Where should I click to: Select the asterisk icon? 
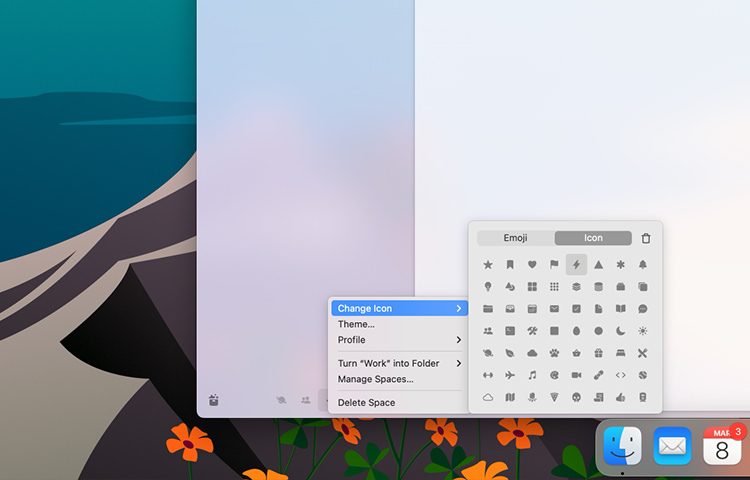620,264
